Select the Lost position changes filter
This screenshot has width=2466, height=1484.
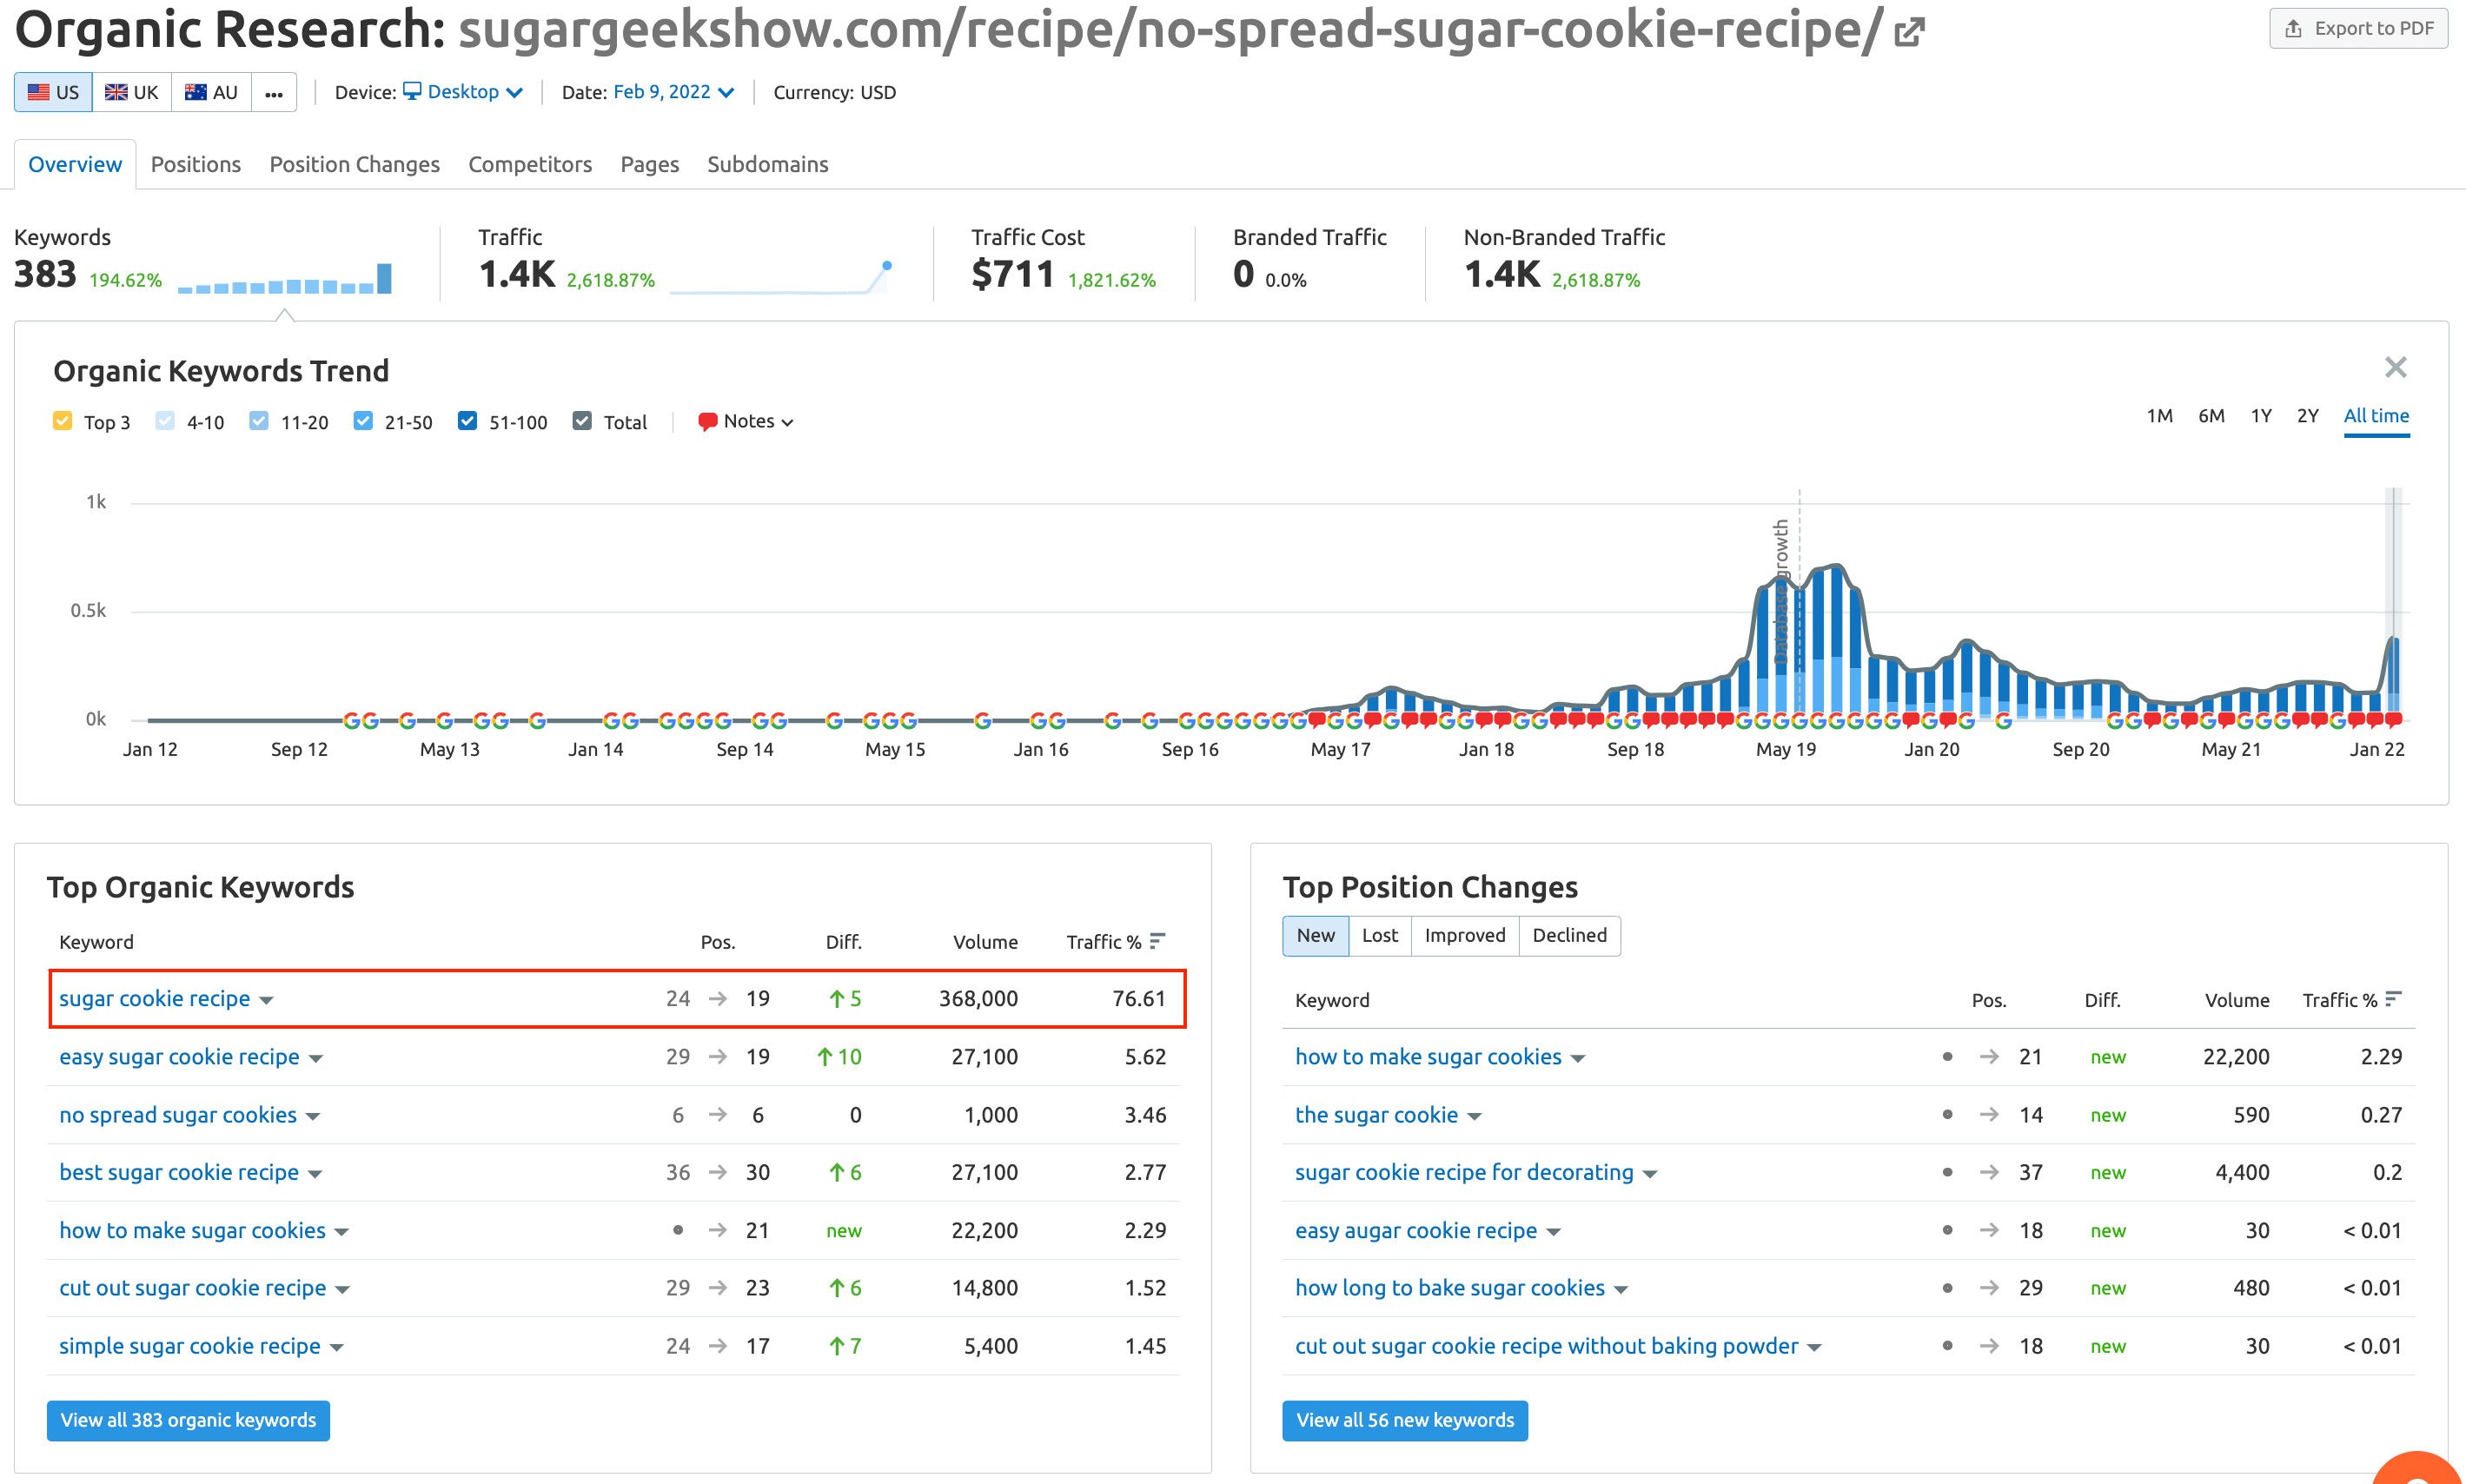click(x=1379, y=935)
